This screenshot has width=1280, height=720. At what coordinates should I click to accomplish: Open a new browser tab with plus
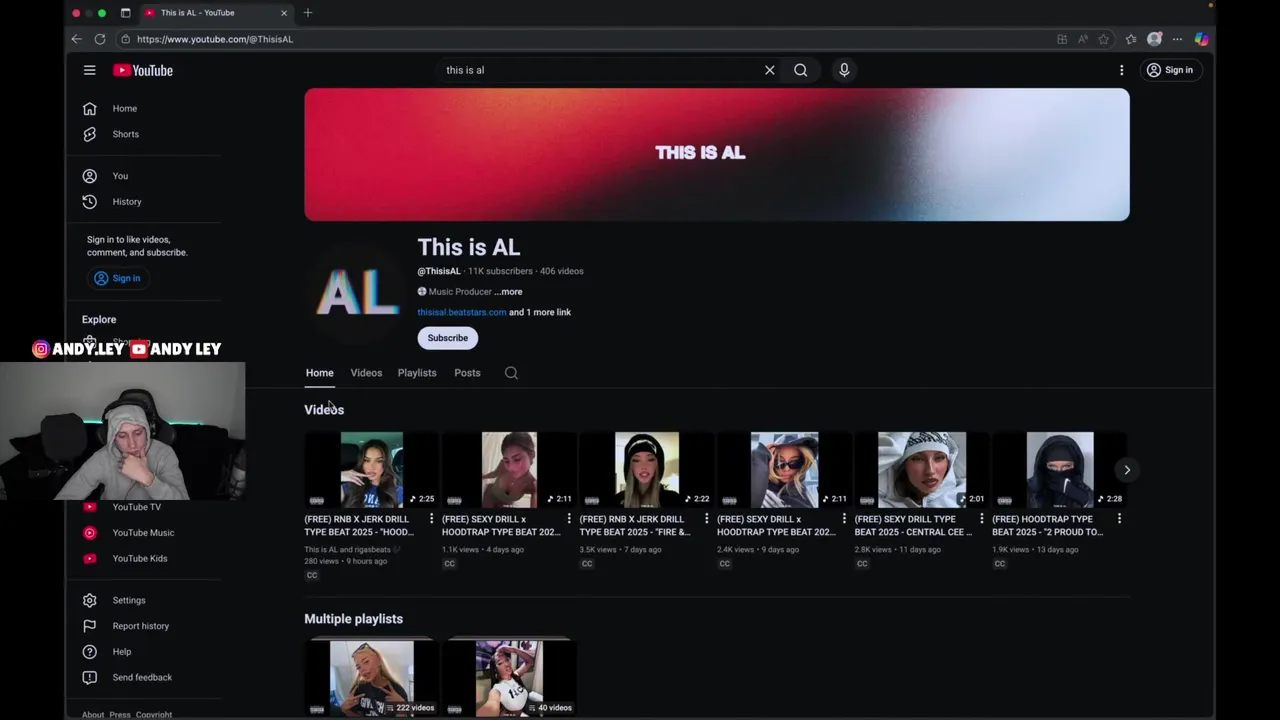click(308, 13)
